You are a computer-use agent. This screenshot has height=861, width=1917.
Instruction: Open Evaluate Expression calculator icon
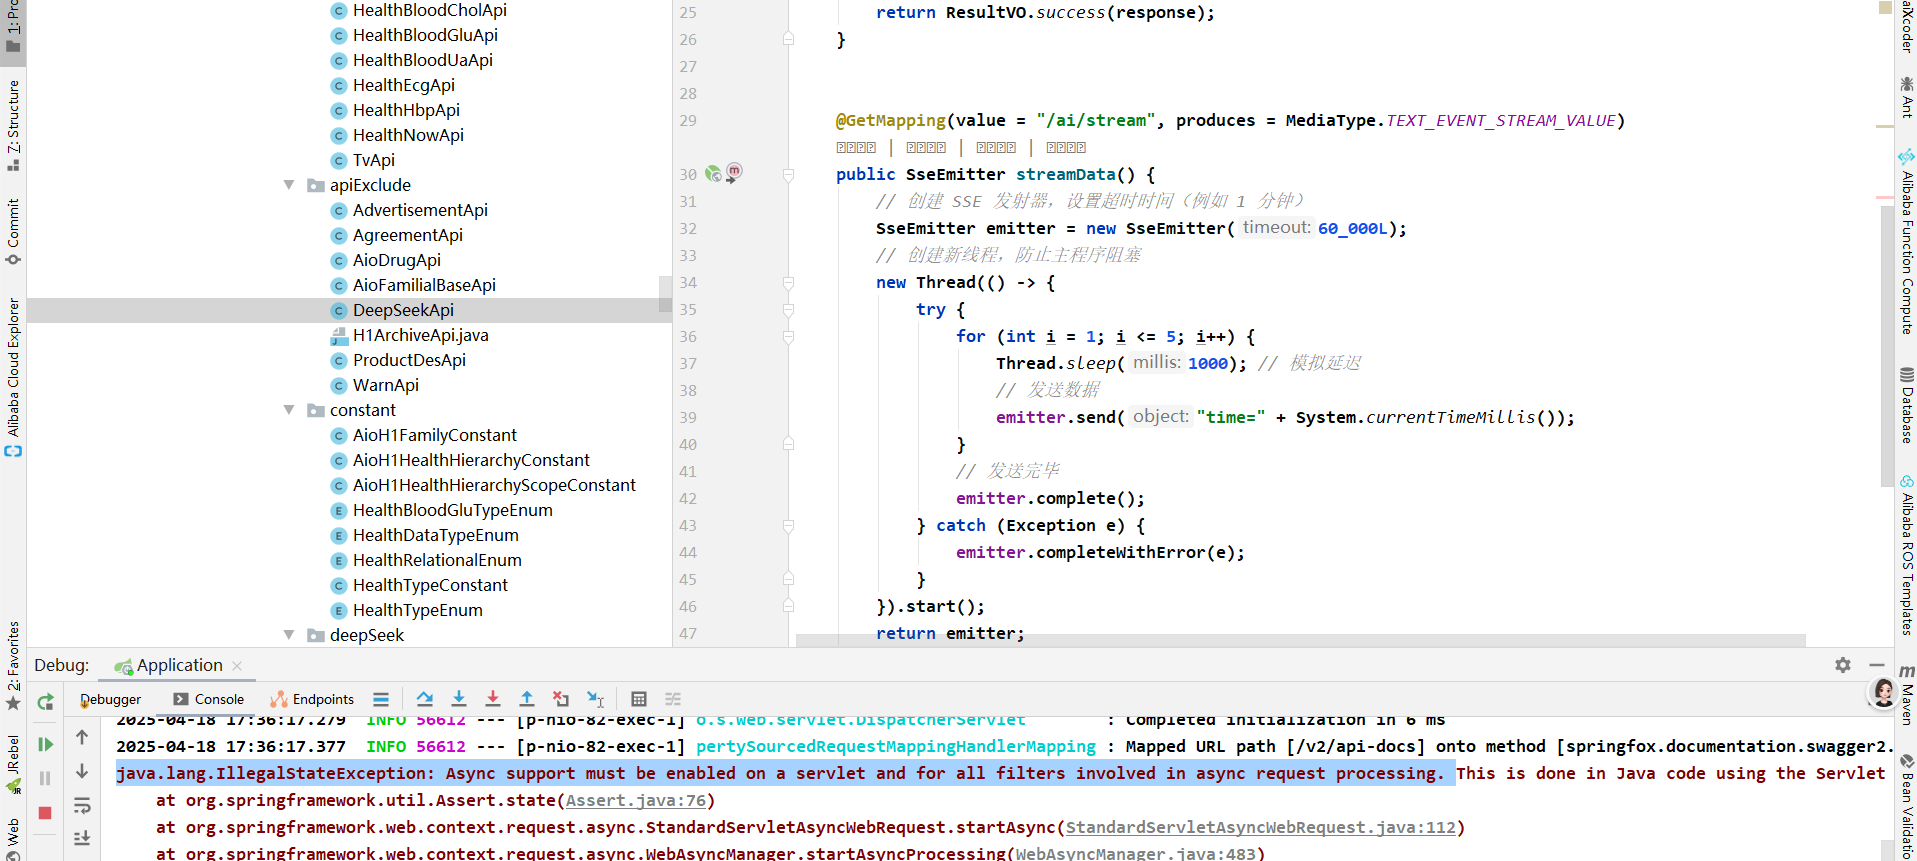[x=639, y=699]
